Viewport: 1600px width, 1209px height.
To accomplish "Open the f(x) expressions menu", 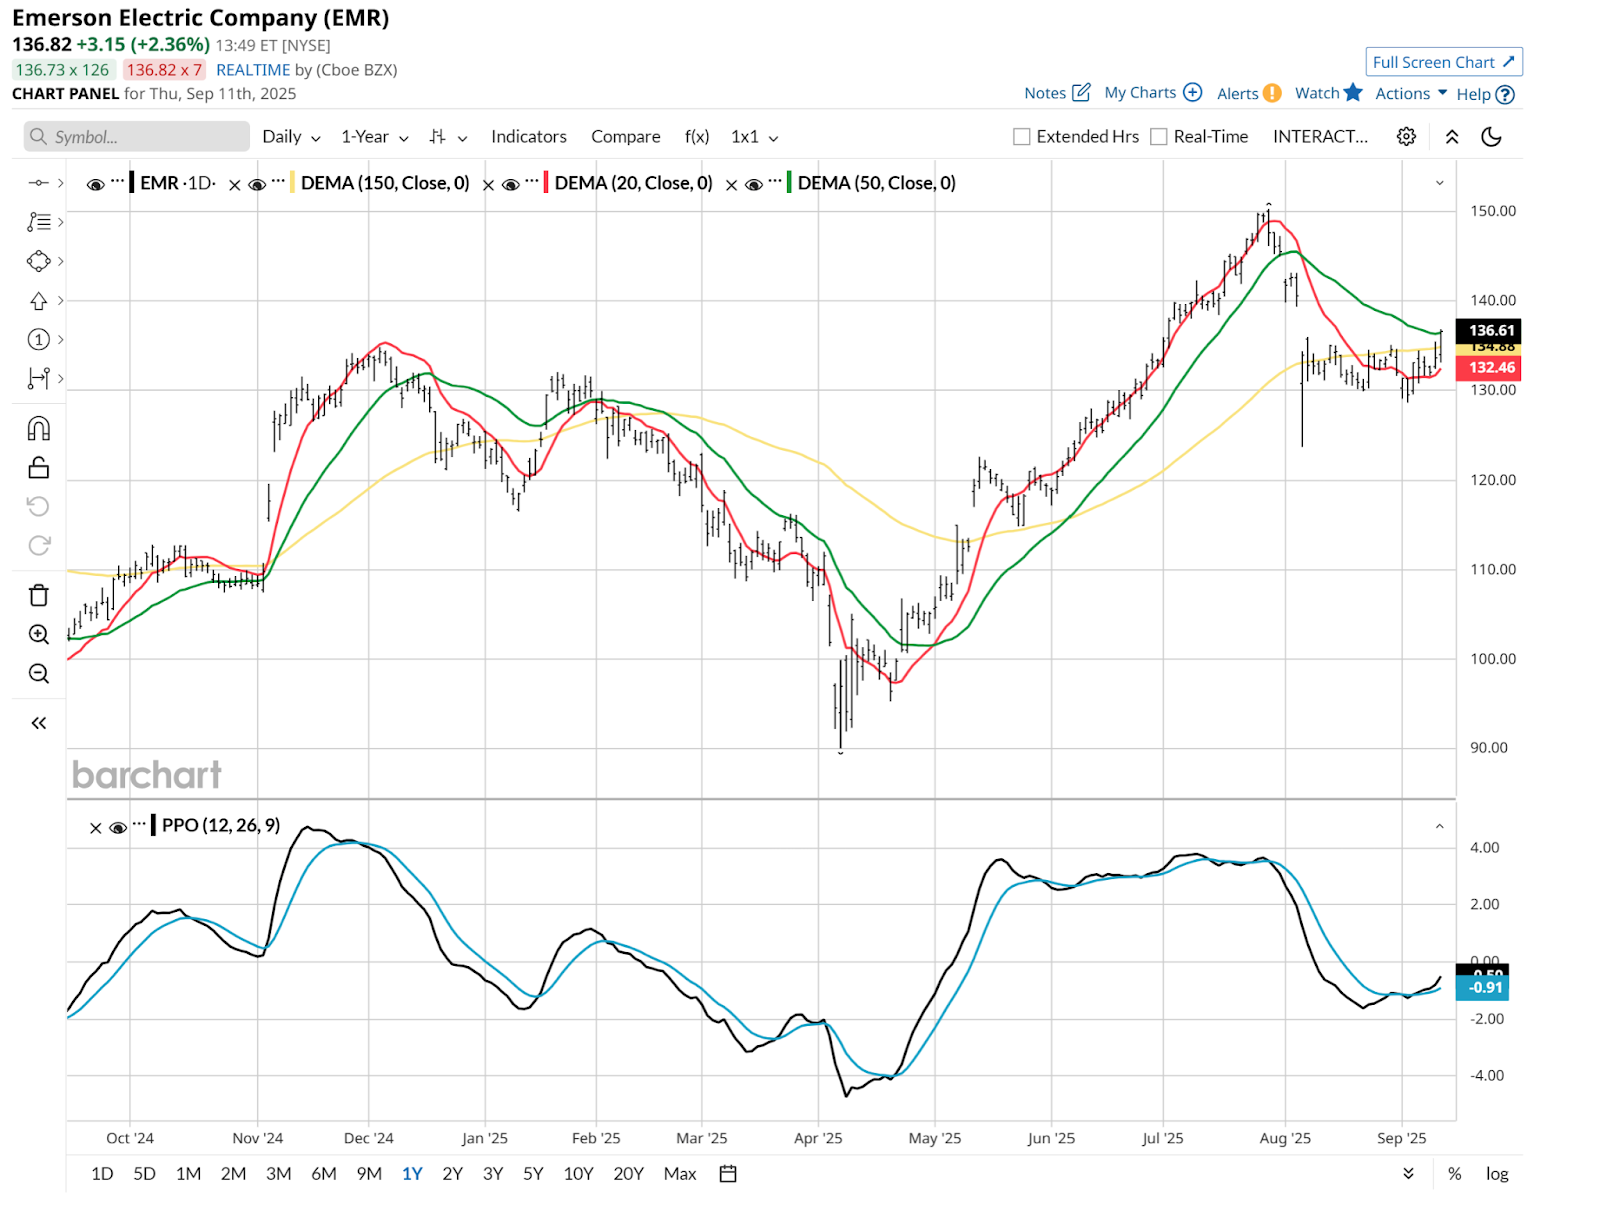I will click(x=697, y=137).
